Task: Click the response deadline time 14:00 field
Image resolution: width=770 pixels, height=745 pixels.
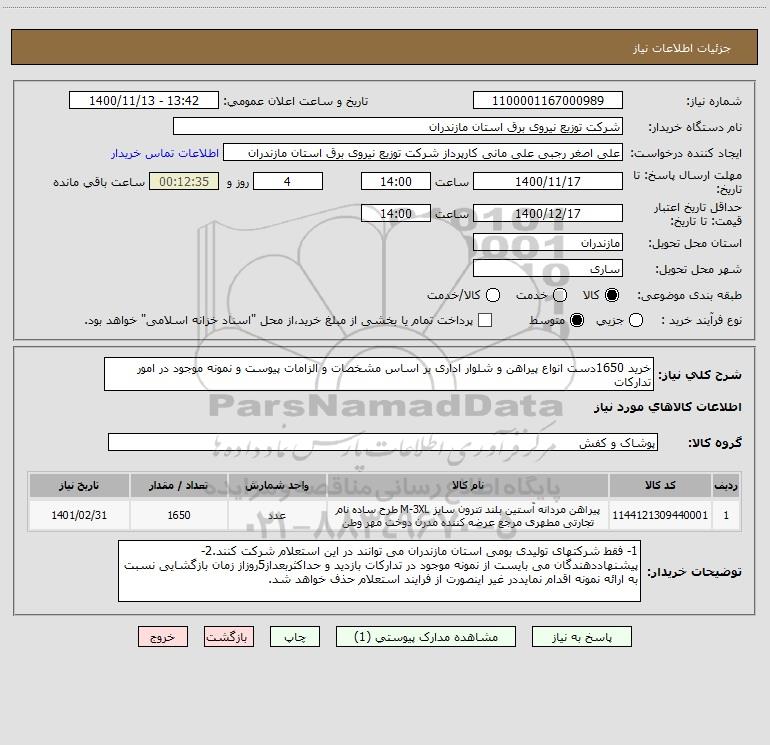Action: click(x=396, y=181)
